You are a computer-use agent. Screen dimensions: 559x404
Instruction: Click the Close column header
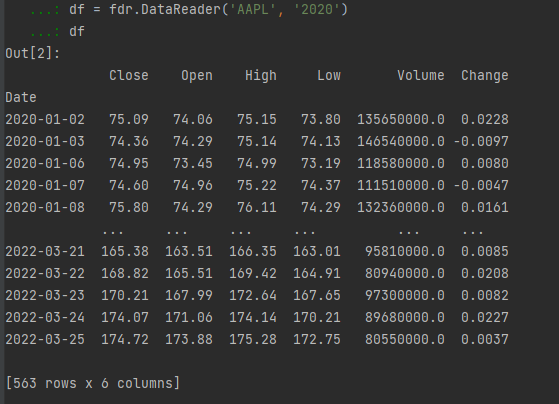[x=129, y=76]
